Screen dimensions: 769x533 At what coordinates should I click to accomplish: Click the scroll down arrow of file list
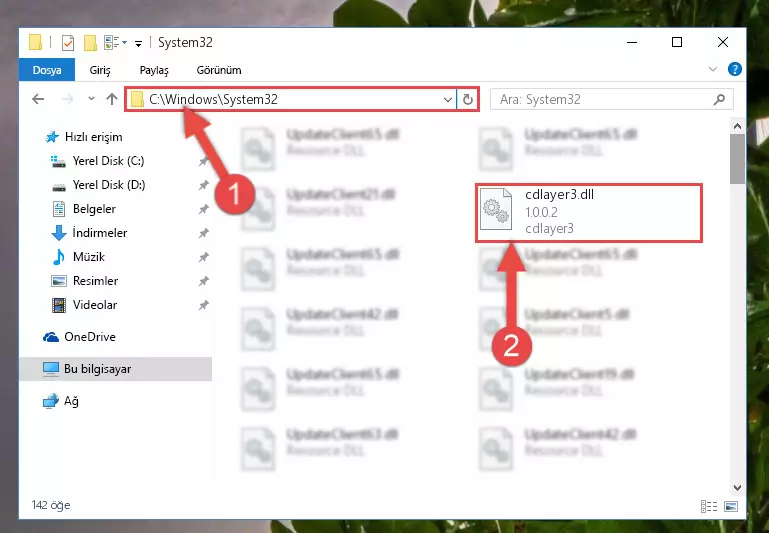click(x=737, y=488)
